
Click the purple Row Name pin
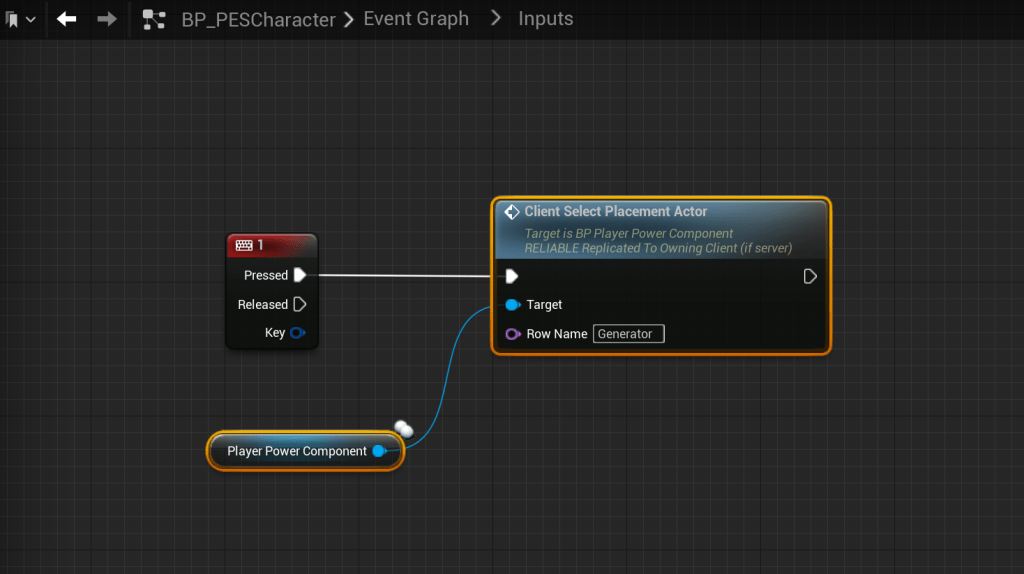click(512, 334)
